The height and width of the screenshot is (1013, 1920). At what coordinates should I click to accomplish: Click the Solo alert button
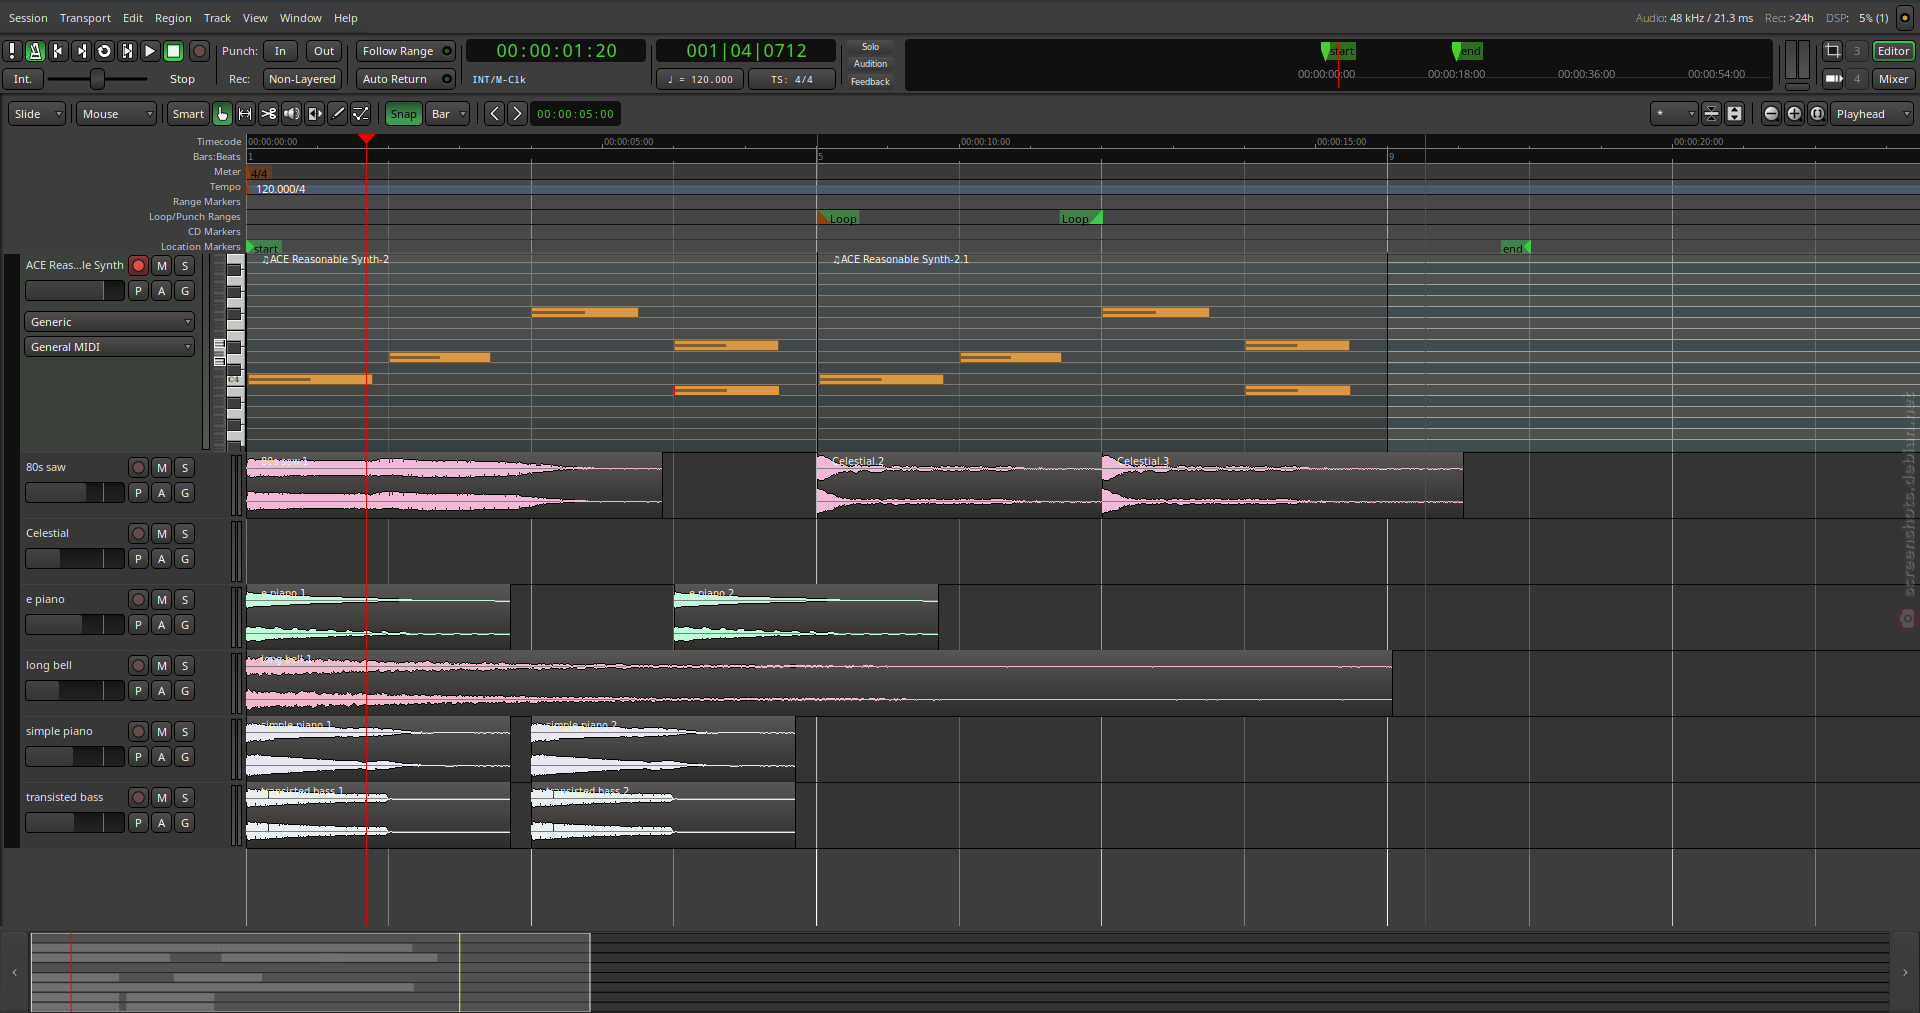click(x=870, y=47)
